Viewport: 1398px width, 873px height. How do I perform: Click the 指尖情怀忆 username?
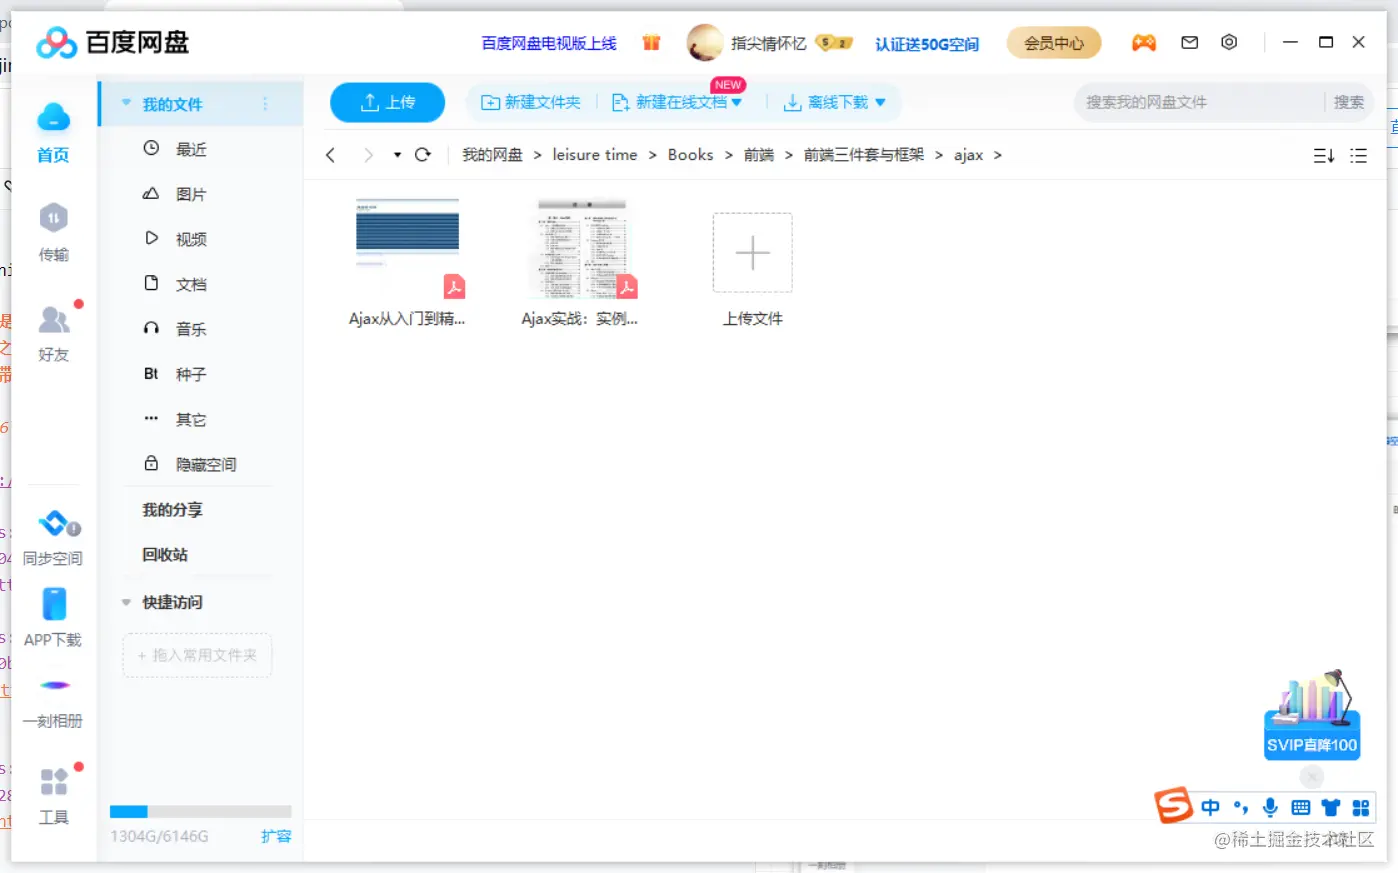768,43
